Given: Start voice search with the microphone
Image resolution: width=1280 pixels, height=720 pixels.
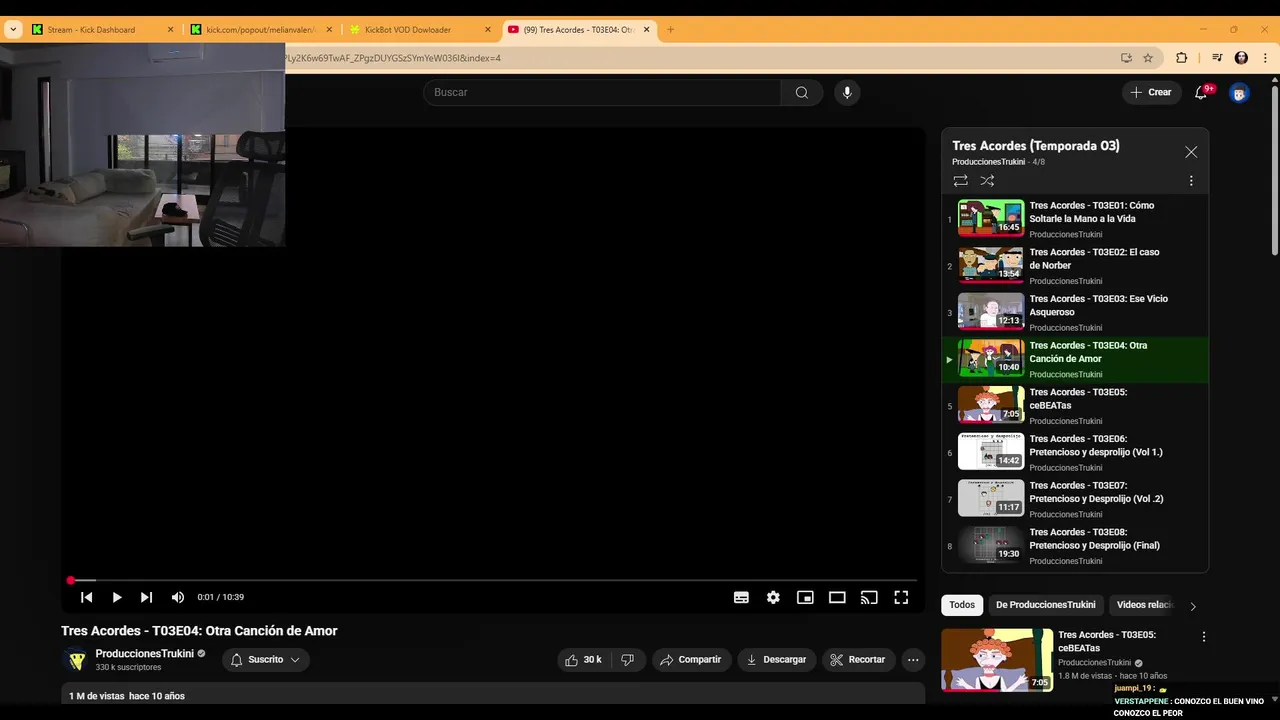Looking at the screenshot, I should 847,92.
